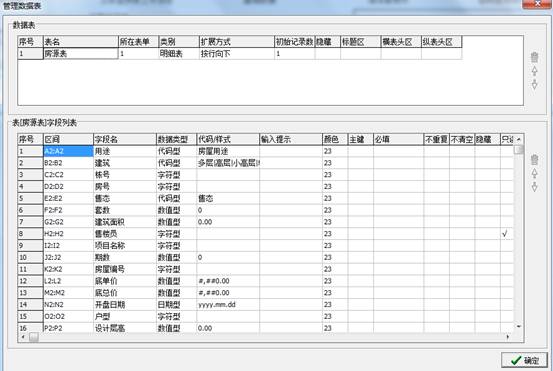Image resolution: width=553 pixels, height=371 pixels.
Task: Click the 代码/样式 column header
Action: pos(227,139)
